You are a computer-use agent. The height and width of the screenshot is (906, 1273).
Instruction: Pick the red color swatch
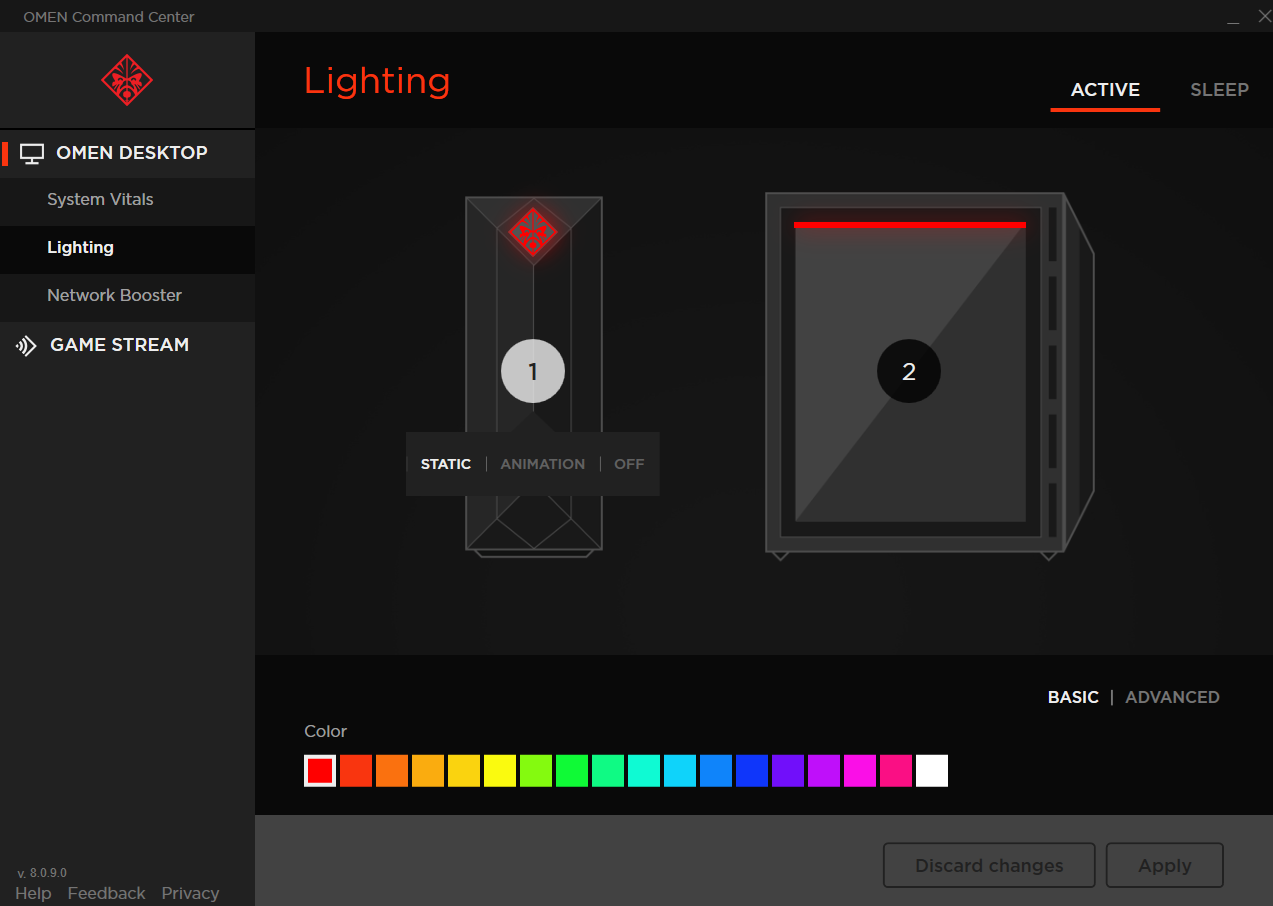[x=320, y=771]
